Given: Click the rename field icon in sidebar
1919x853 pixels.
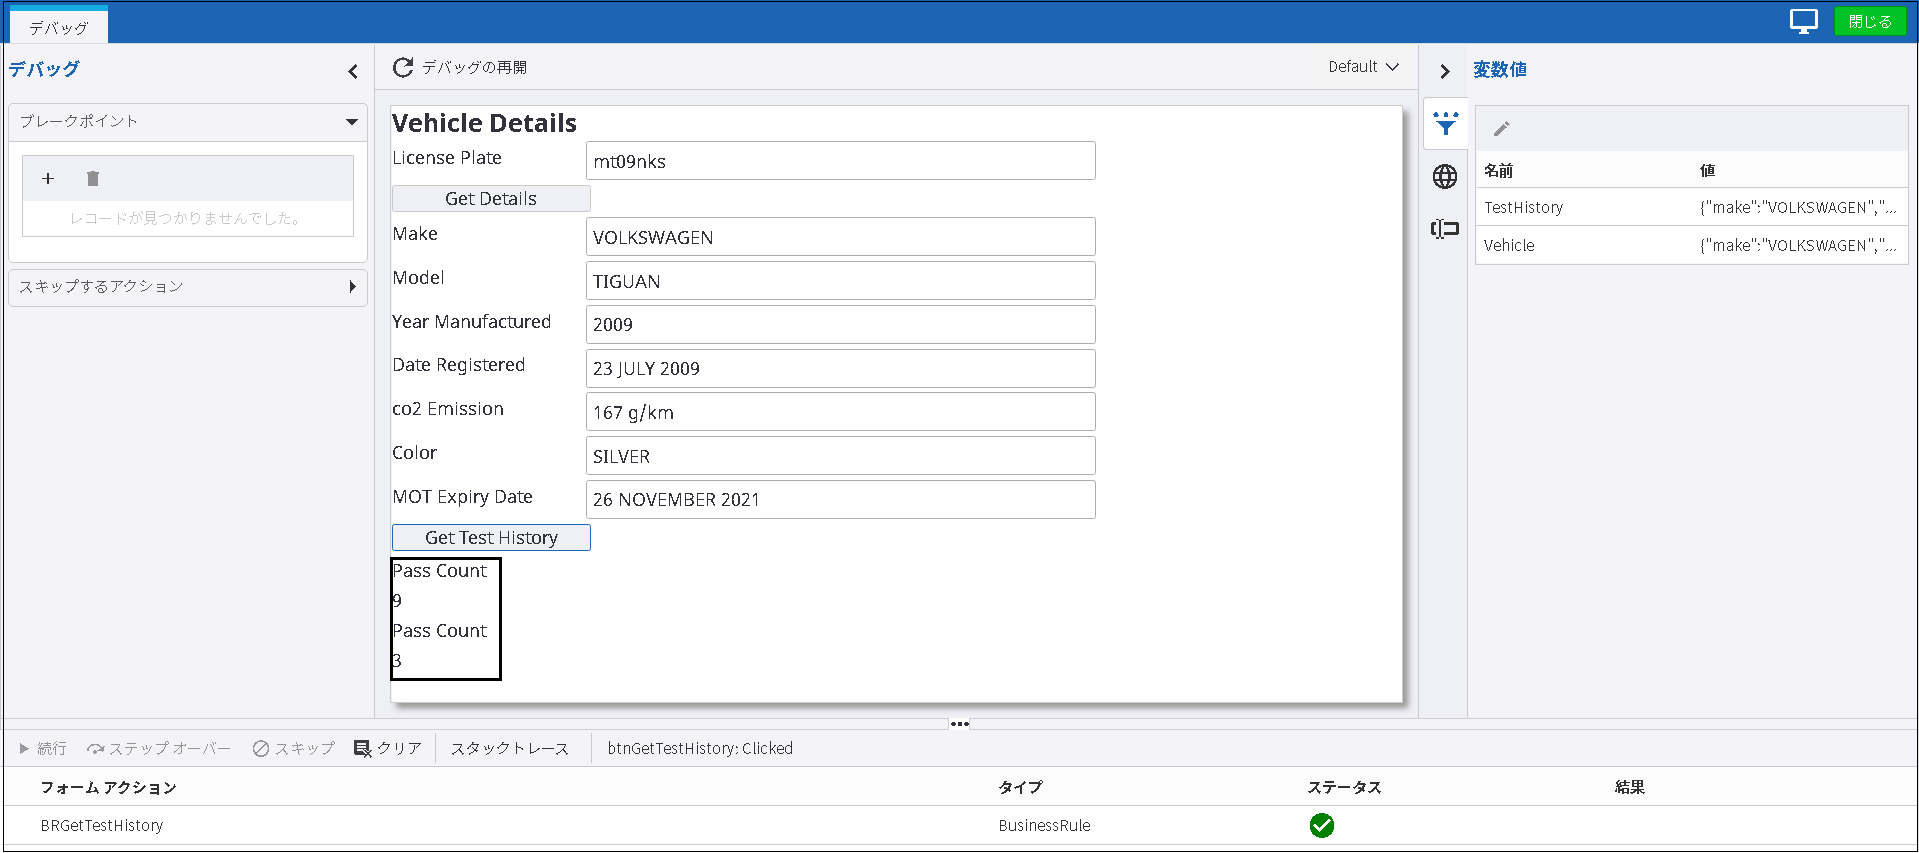Looking at the screenshot, I should (x=1445, y=229).
